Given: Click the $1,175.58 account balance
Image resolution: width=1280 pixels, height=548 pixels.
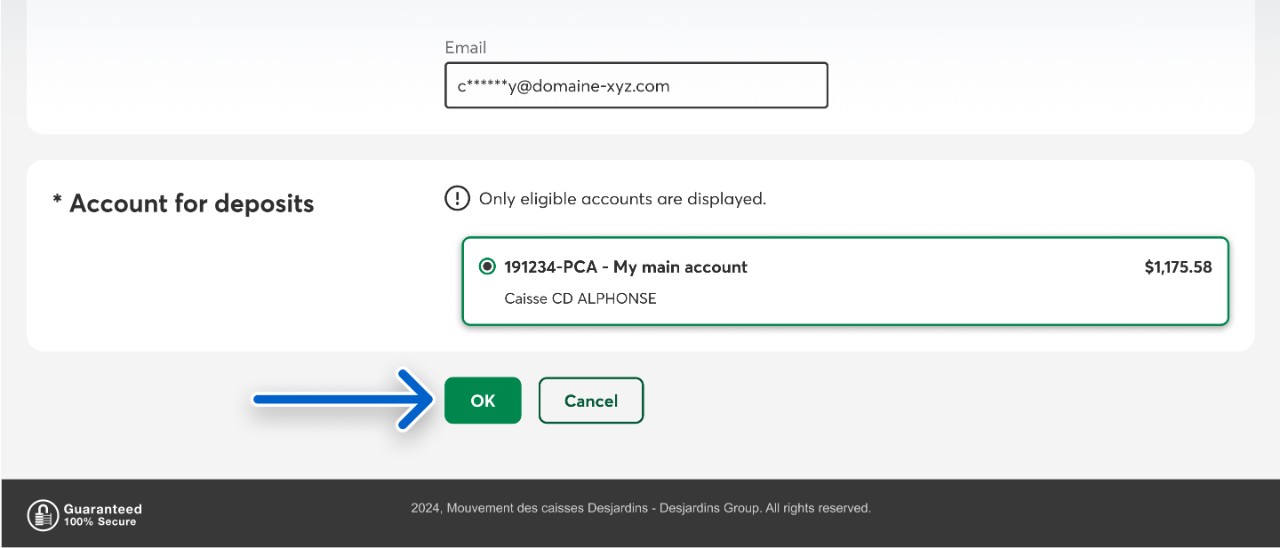Looking at the screenshot, I should point(1178,267).
